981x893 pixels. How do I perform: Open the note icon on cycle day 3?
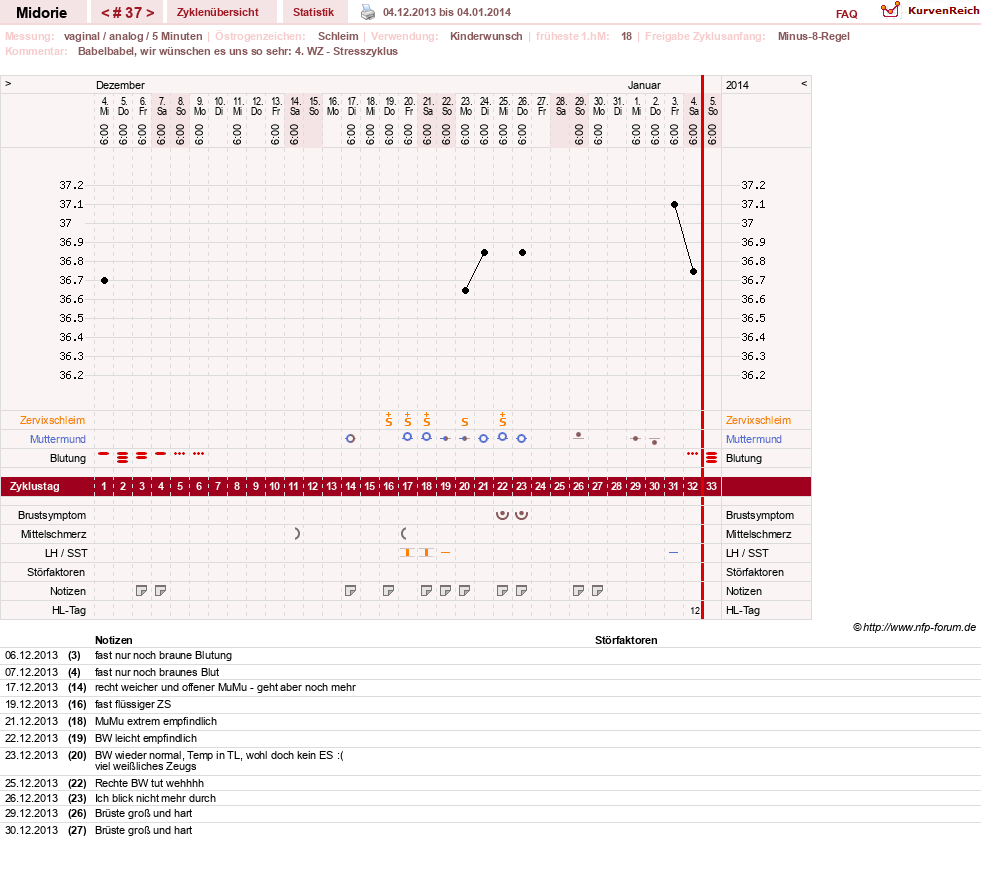tap(141, 591)
